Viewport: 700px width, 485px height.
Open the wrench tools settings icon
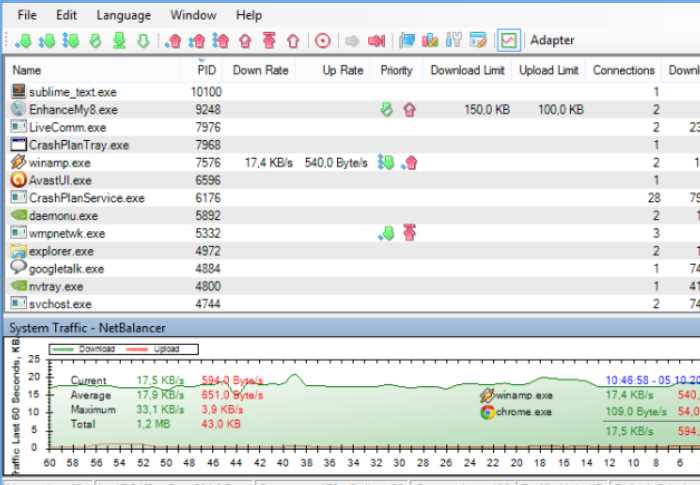tap(454, 41)
